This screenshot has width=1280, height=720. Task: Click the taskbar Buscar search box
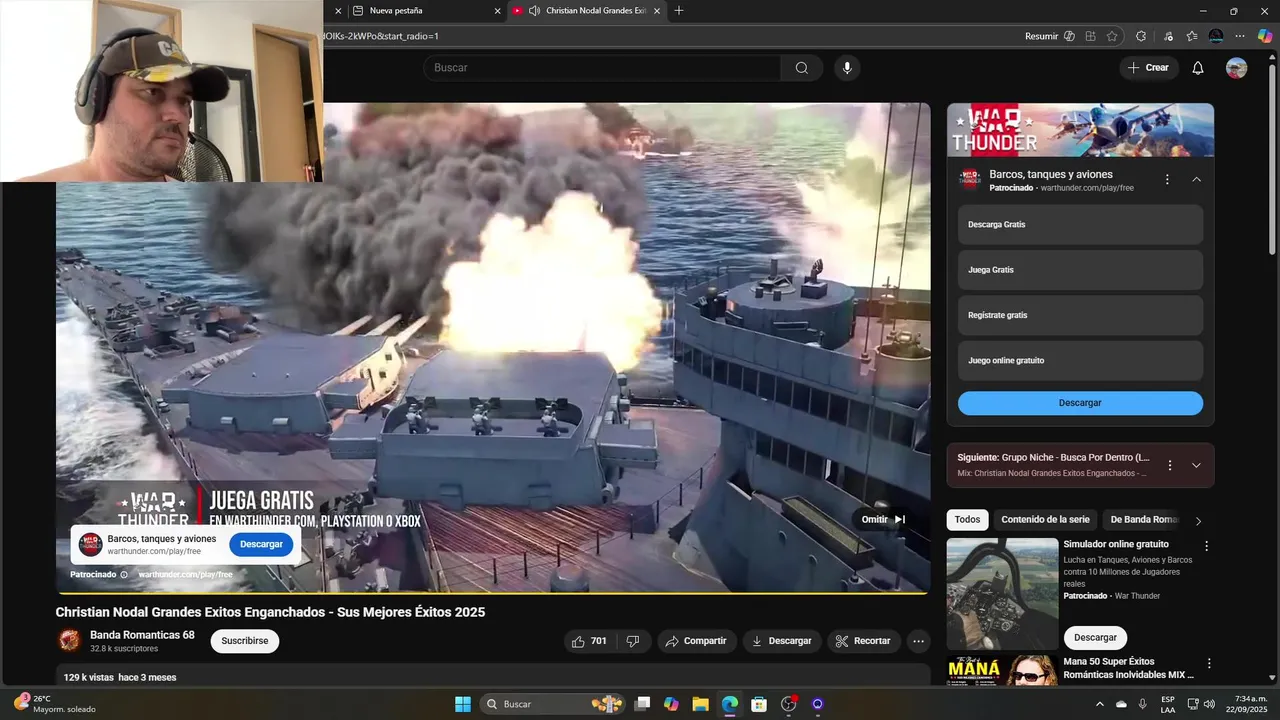click(x=553, y=704)
